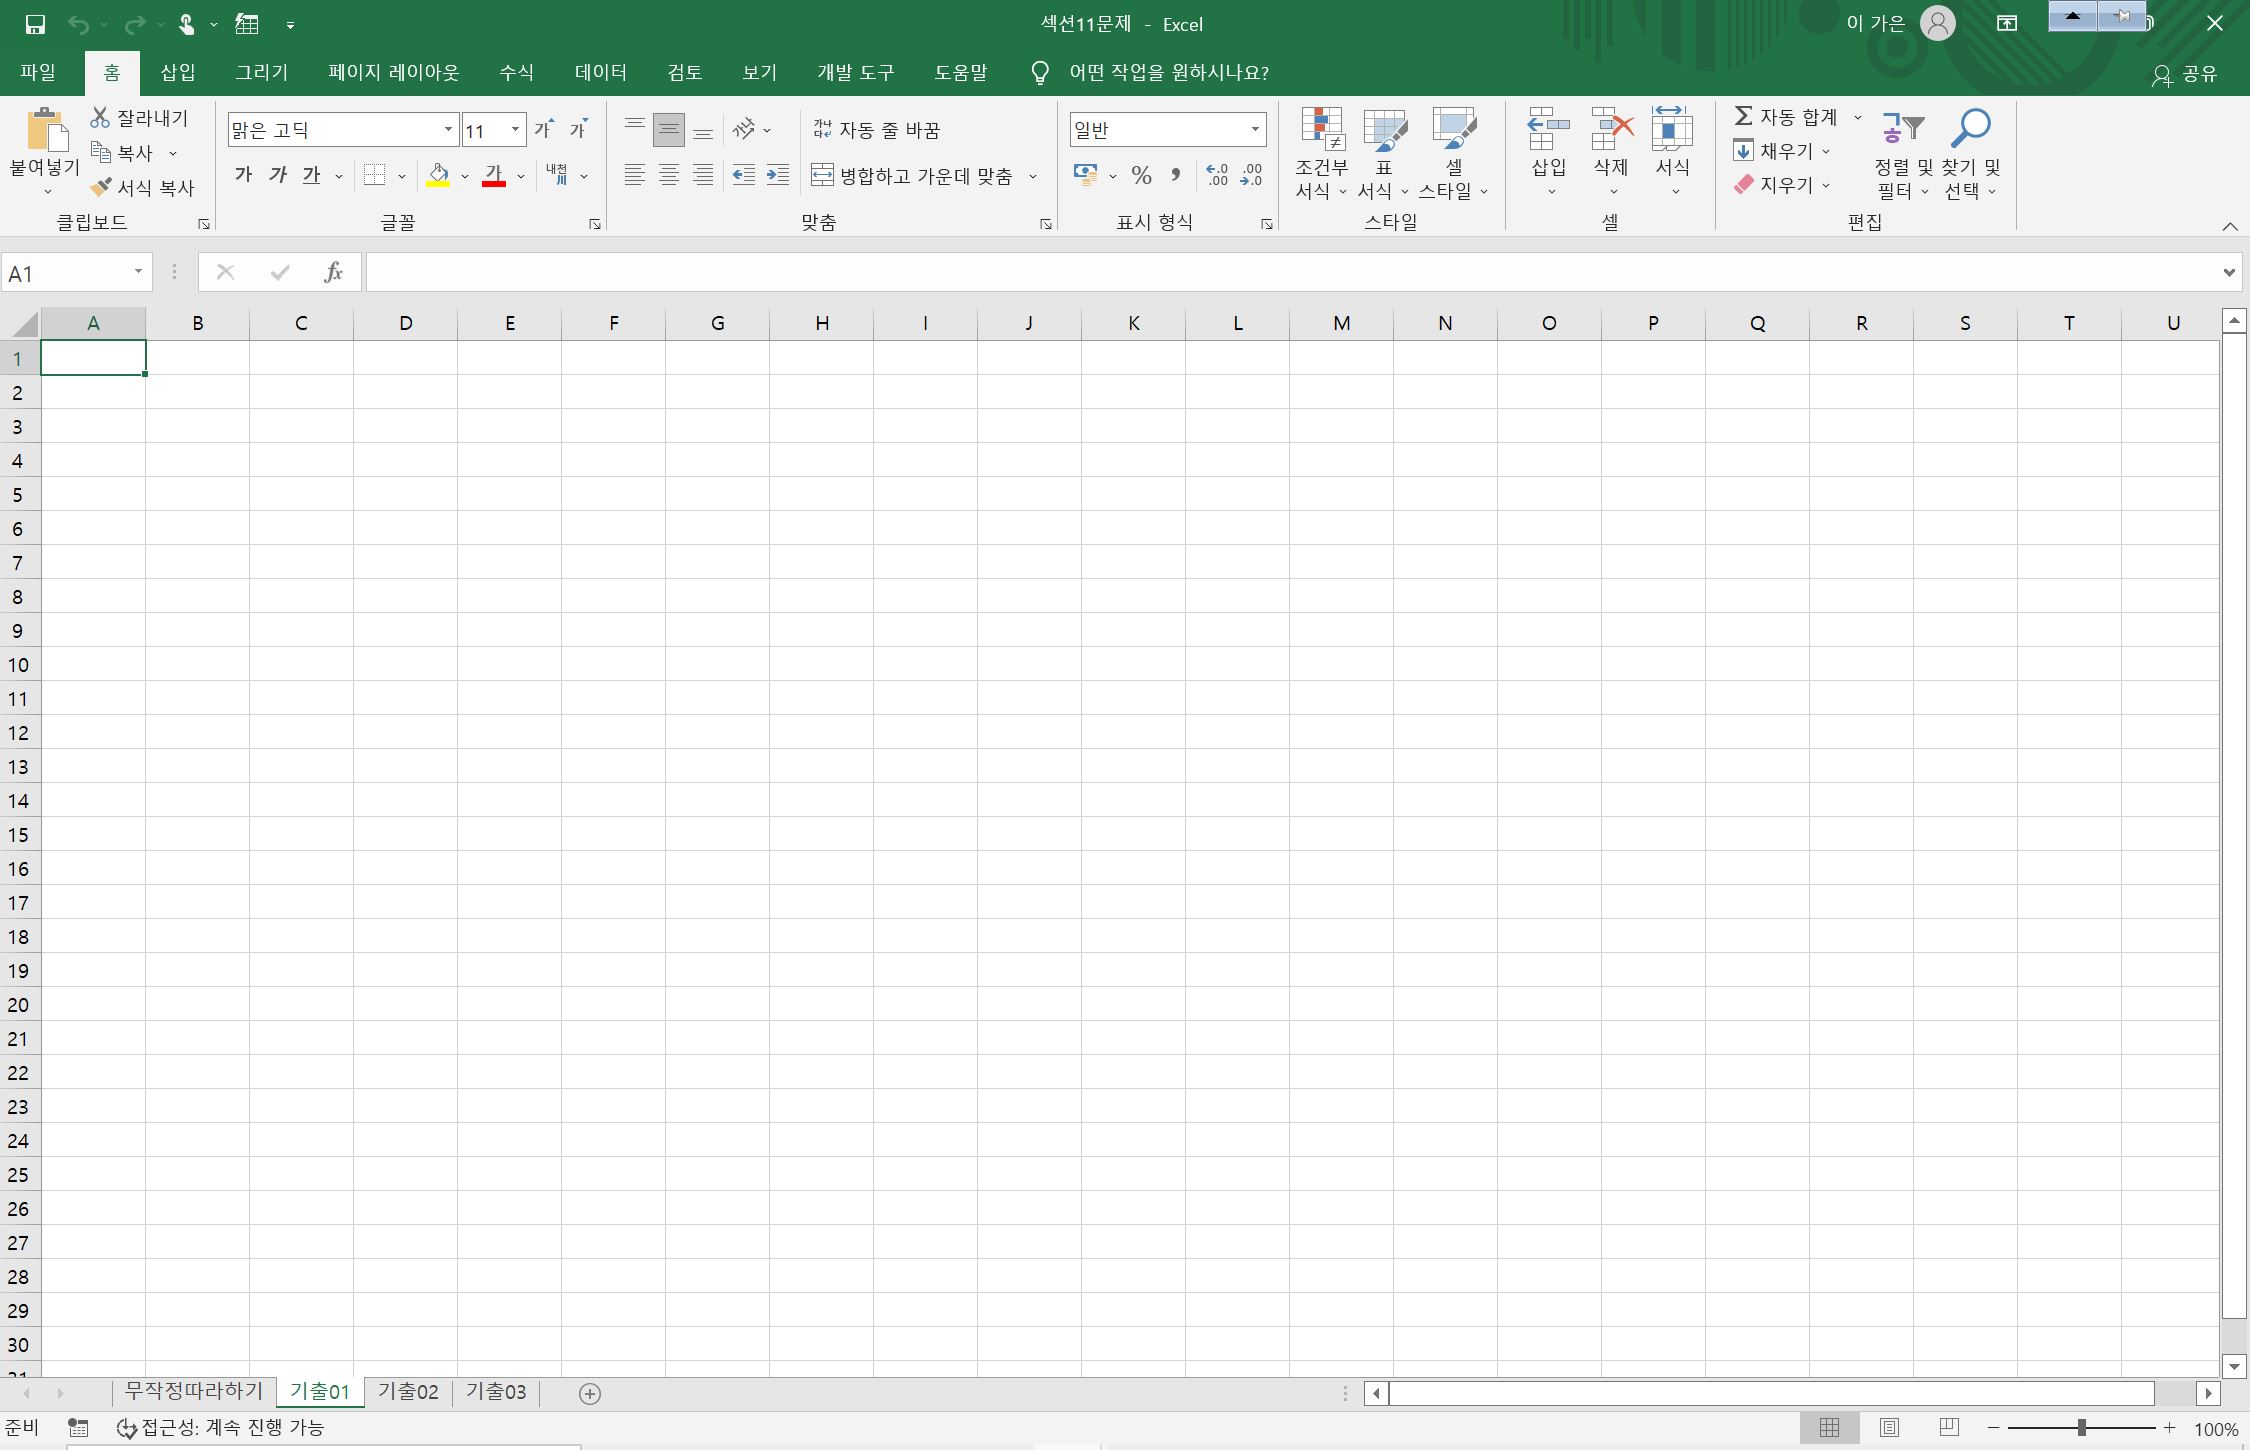Toggle bold text formatting
2250x1450 pixels.
(243, 176)
